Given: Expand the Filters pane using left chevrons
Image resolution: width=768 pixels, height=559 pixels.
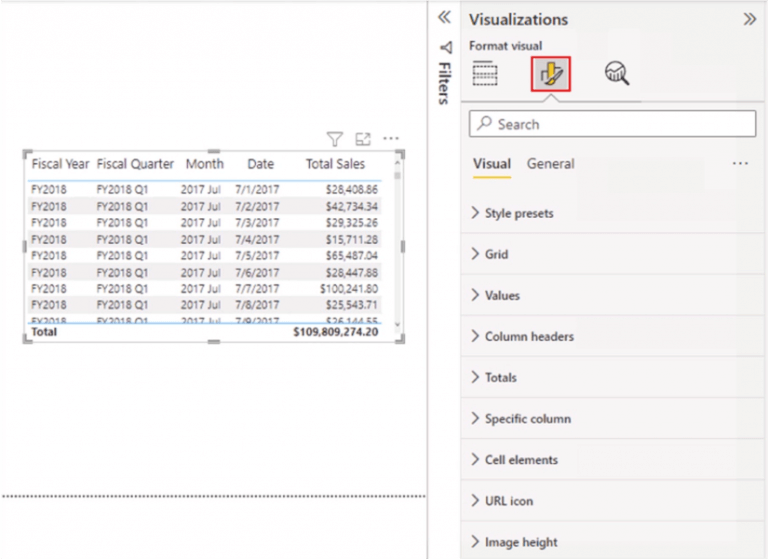Looking at the screenshot, I should click(444, 18).
